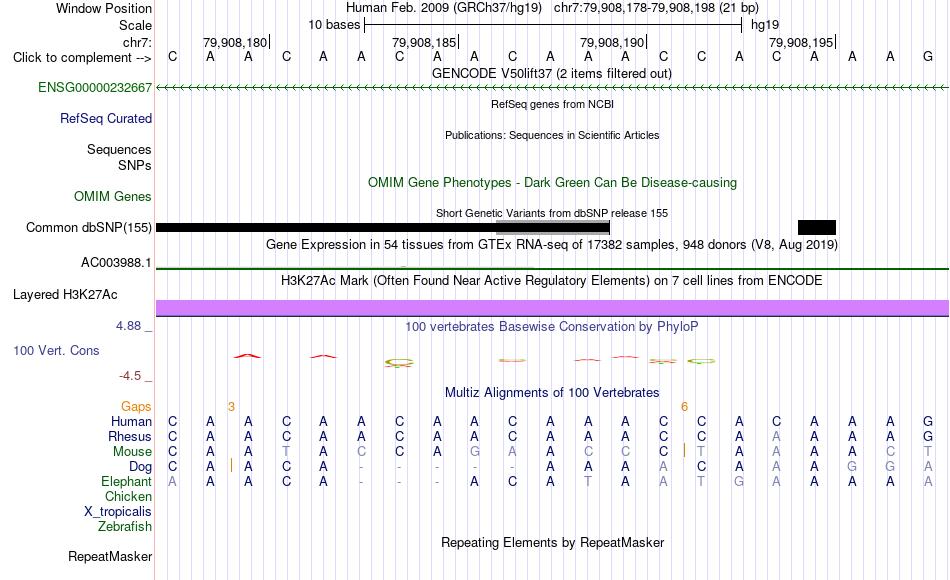Screen dimensions: 950x580
Task: Click the Short Genetic Variants from dbSNP title
Action: [x=552, y=213]
